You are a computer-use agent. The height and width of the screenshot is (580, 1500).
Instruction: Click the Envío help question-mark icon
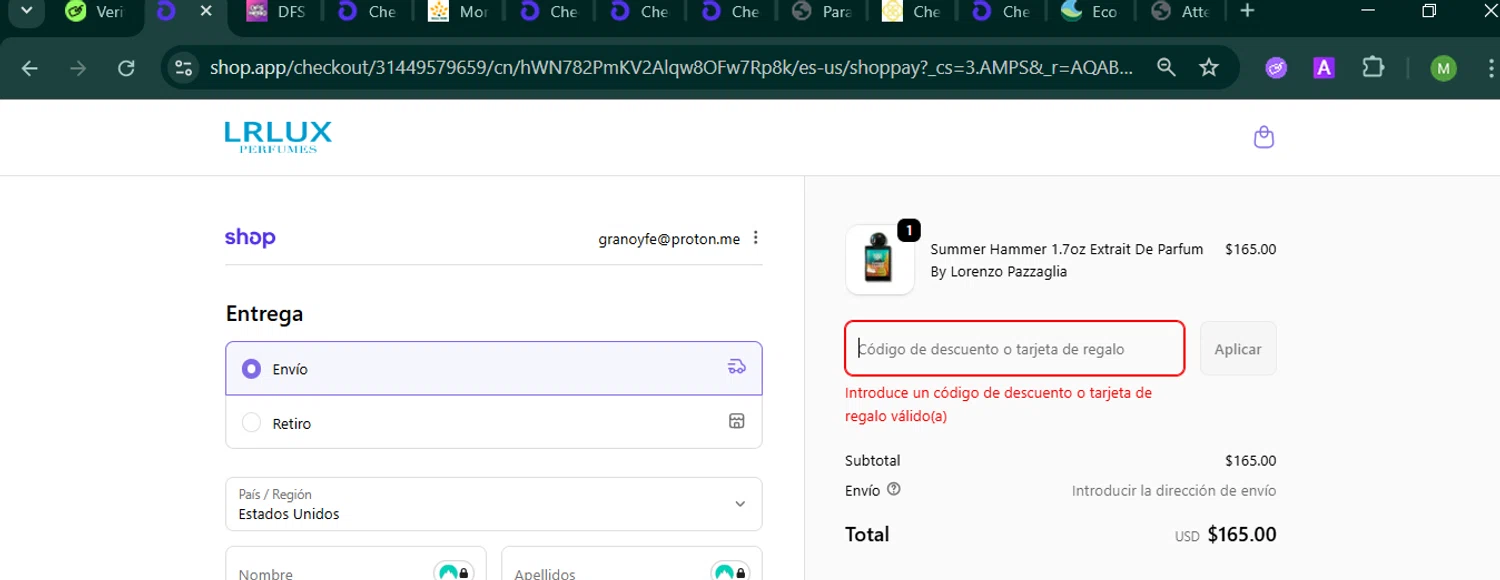coord(894,490)
